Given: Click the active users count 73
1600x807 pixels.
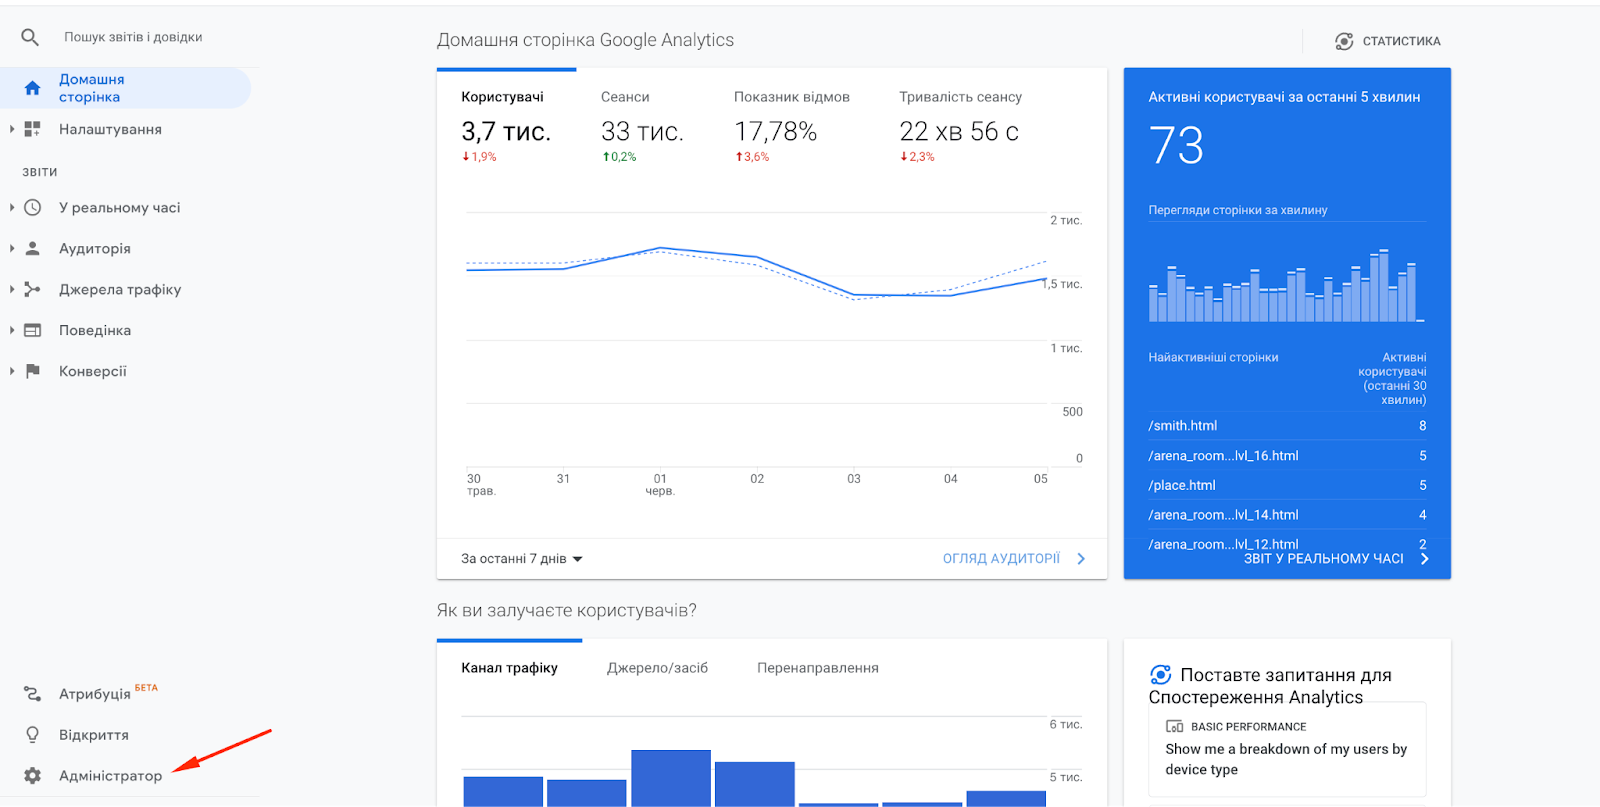Looking at the screenshot, I should click(1176, 145).
